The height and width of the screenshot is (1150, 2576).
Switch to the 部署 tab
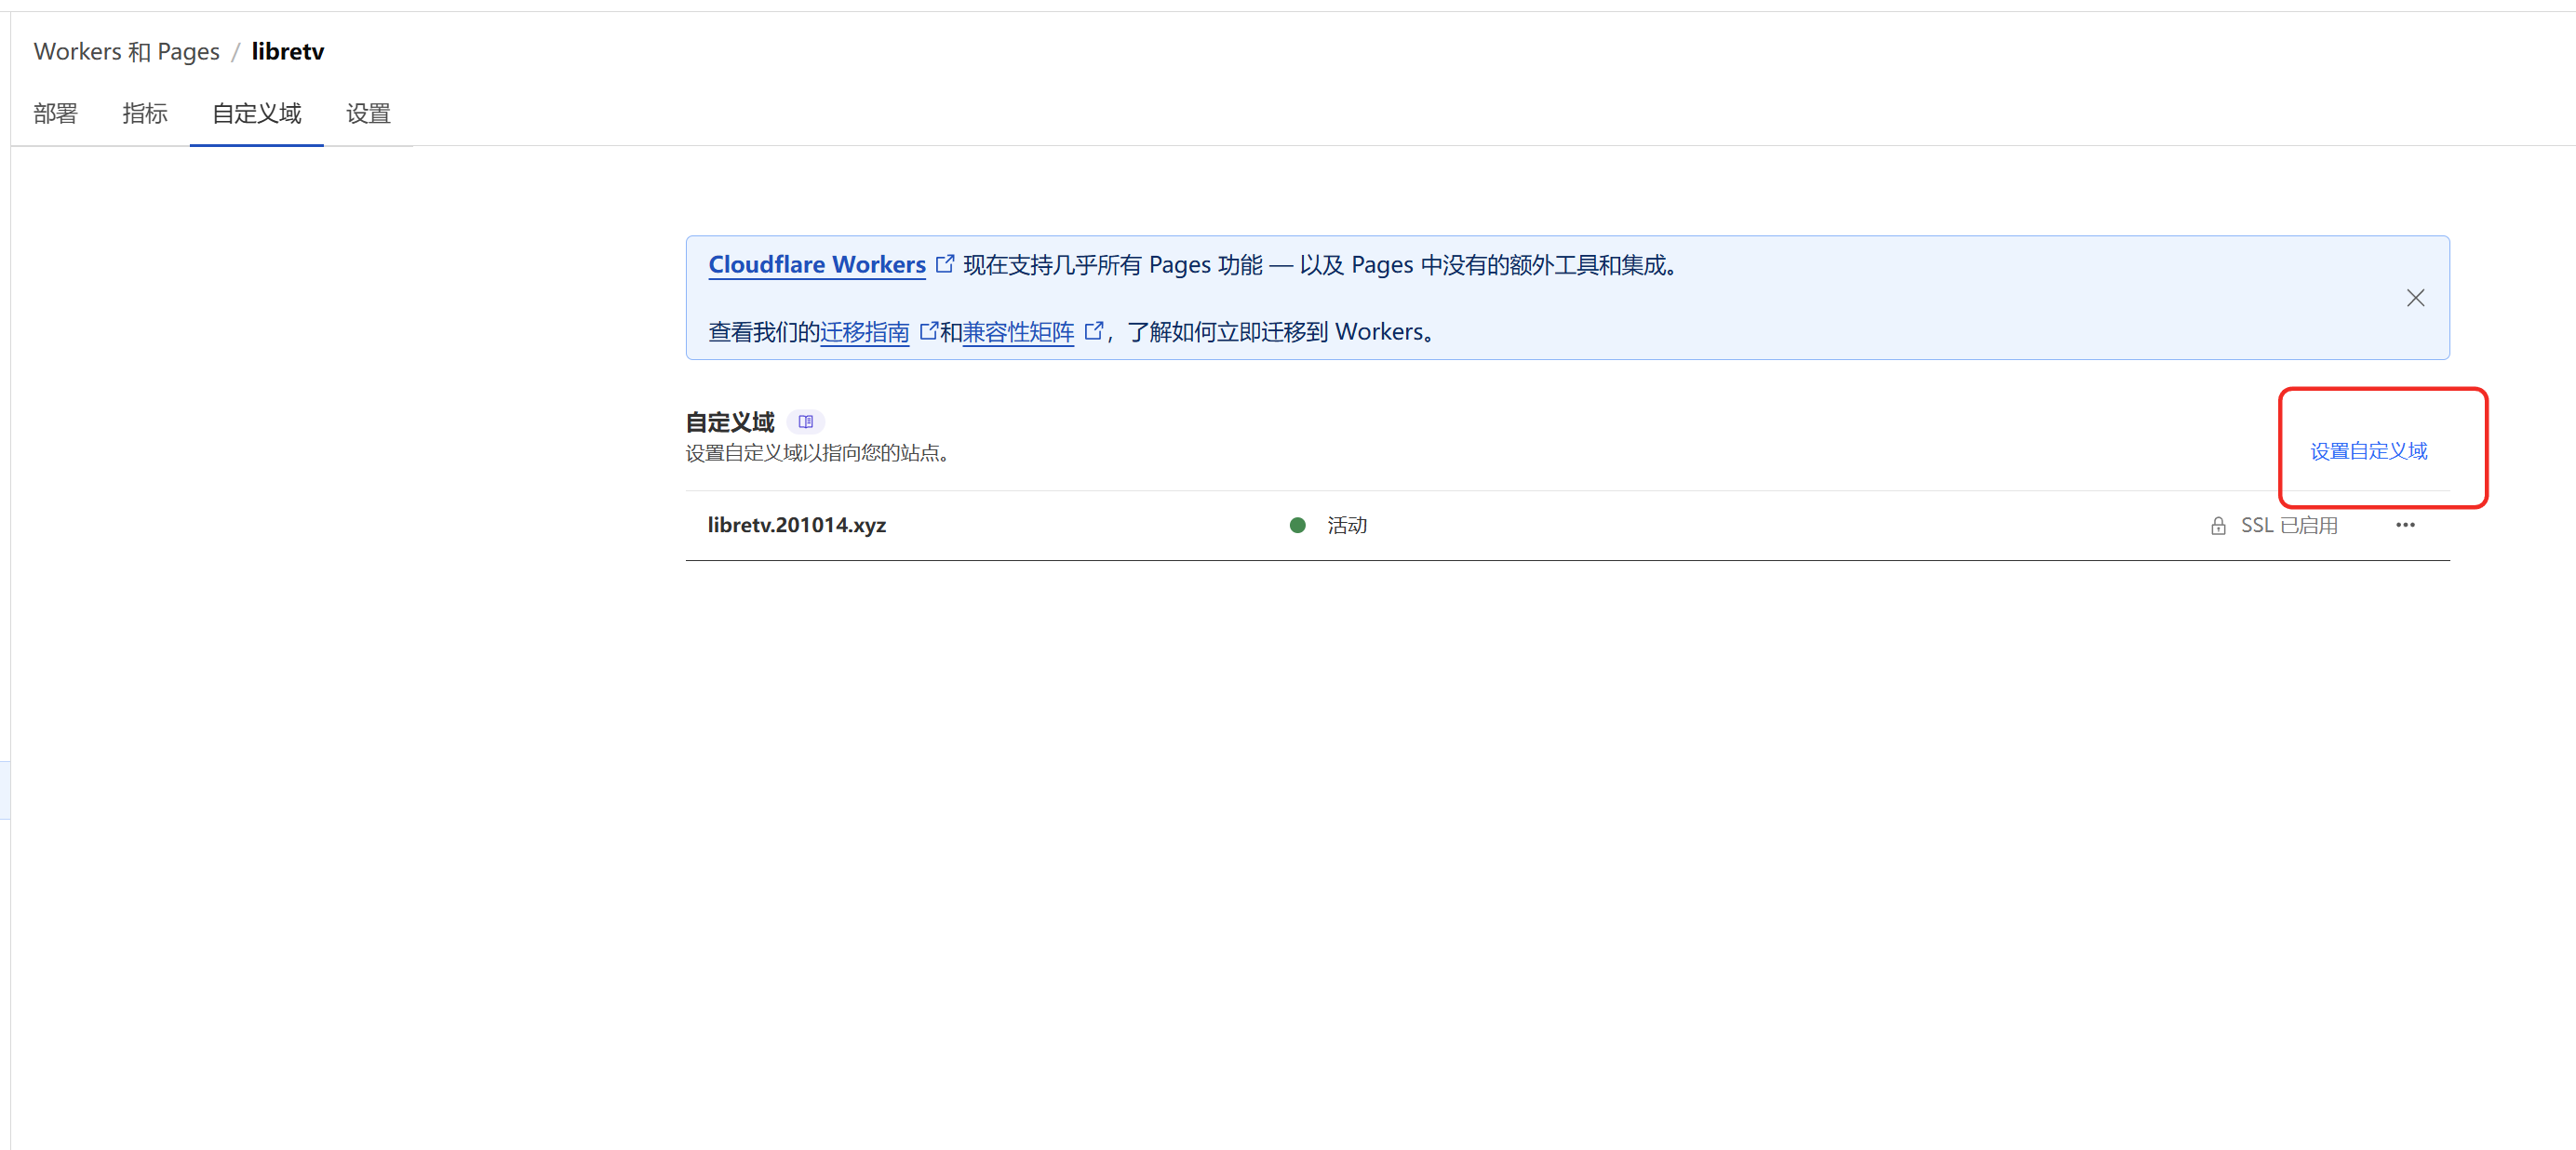coord(55,113)
